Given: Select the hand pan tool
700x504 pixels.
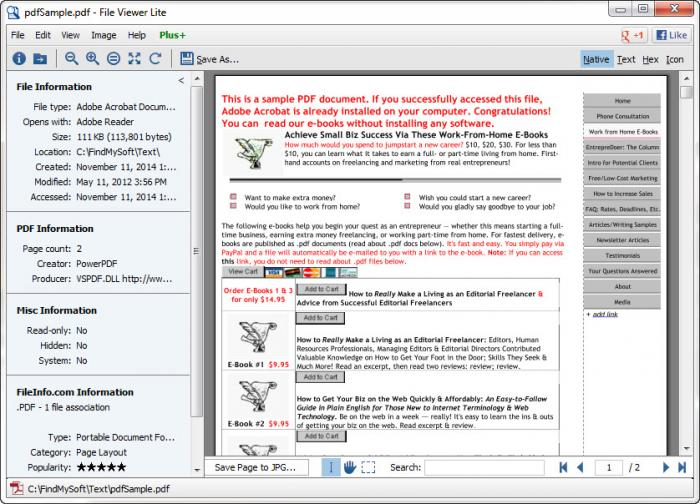Looking at the screenshot, I should click(x=350, y=467).
